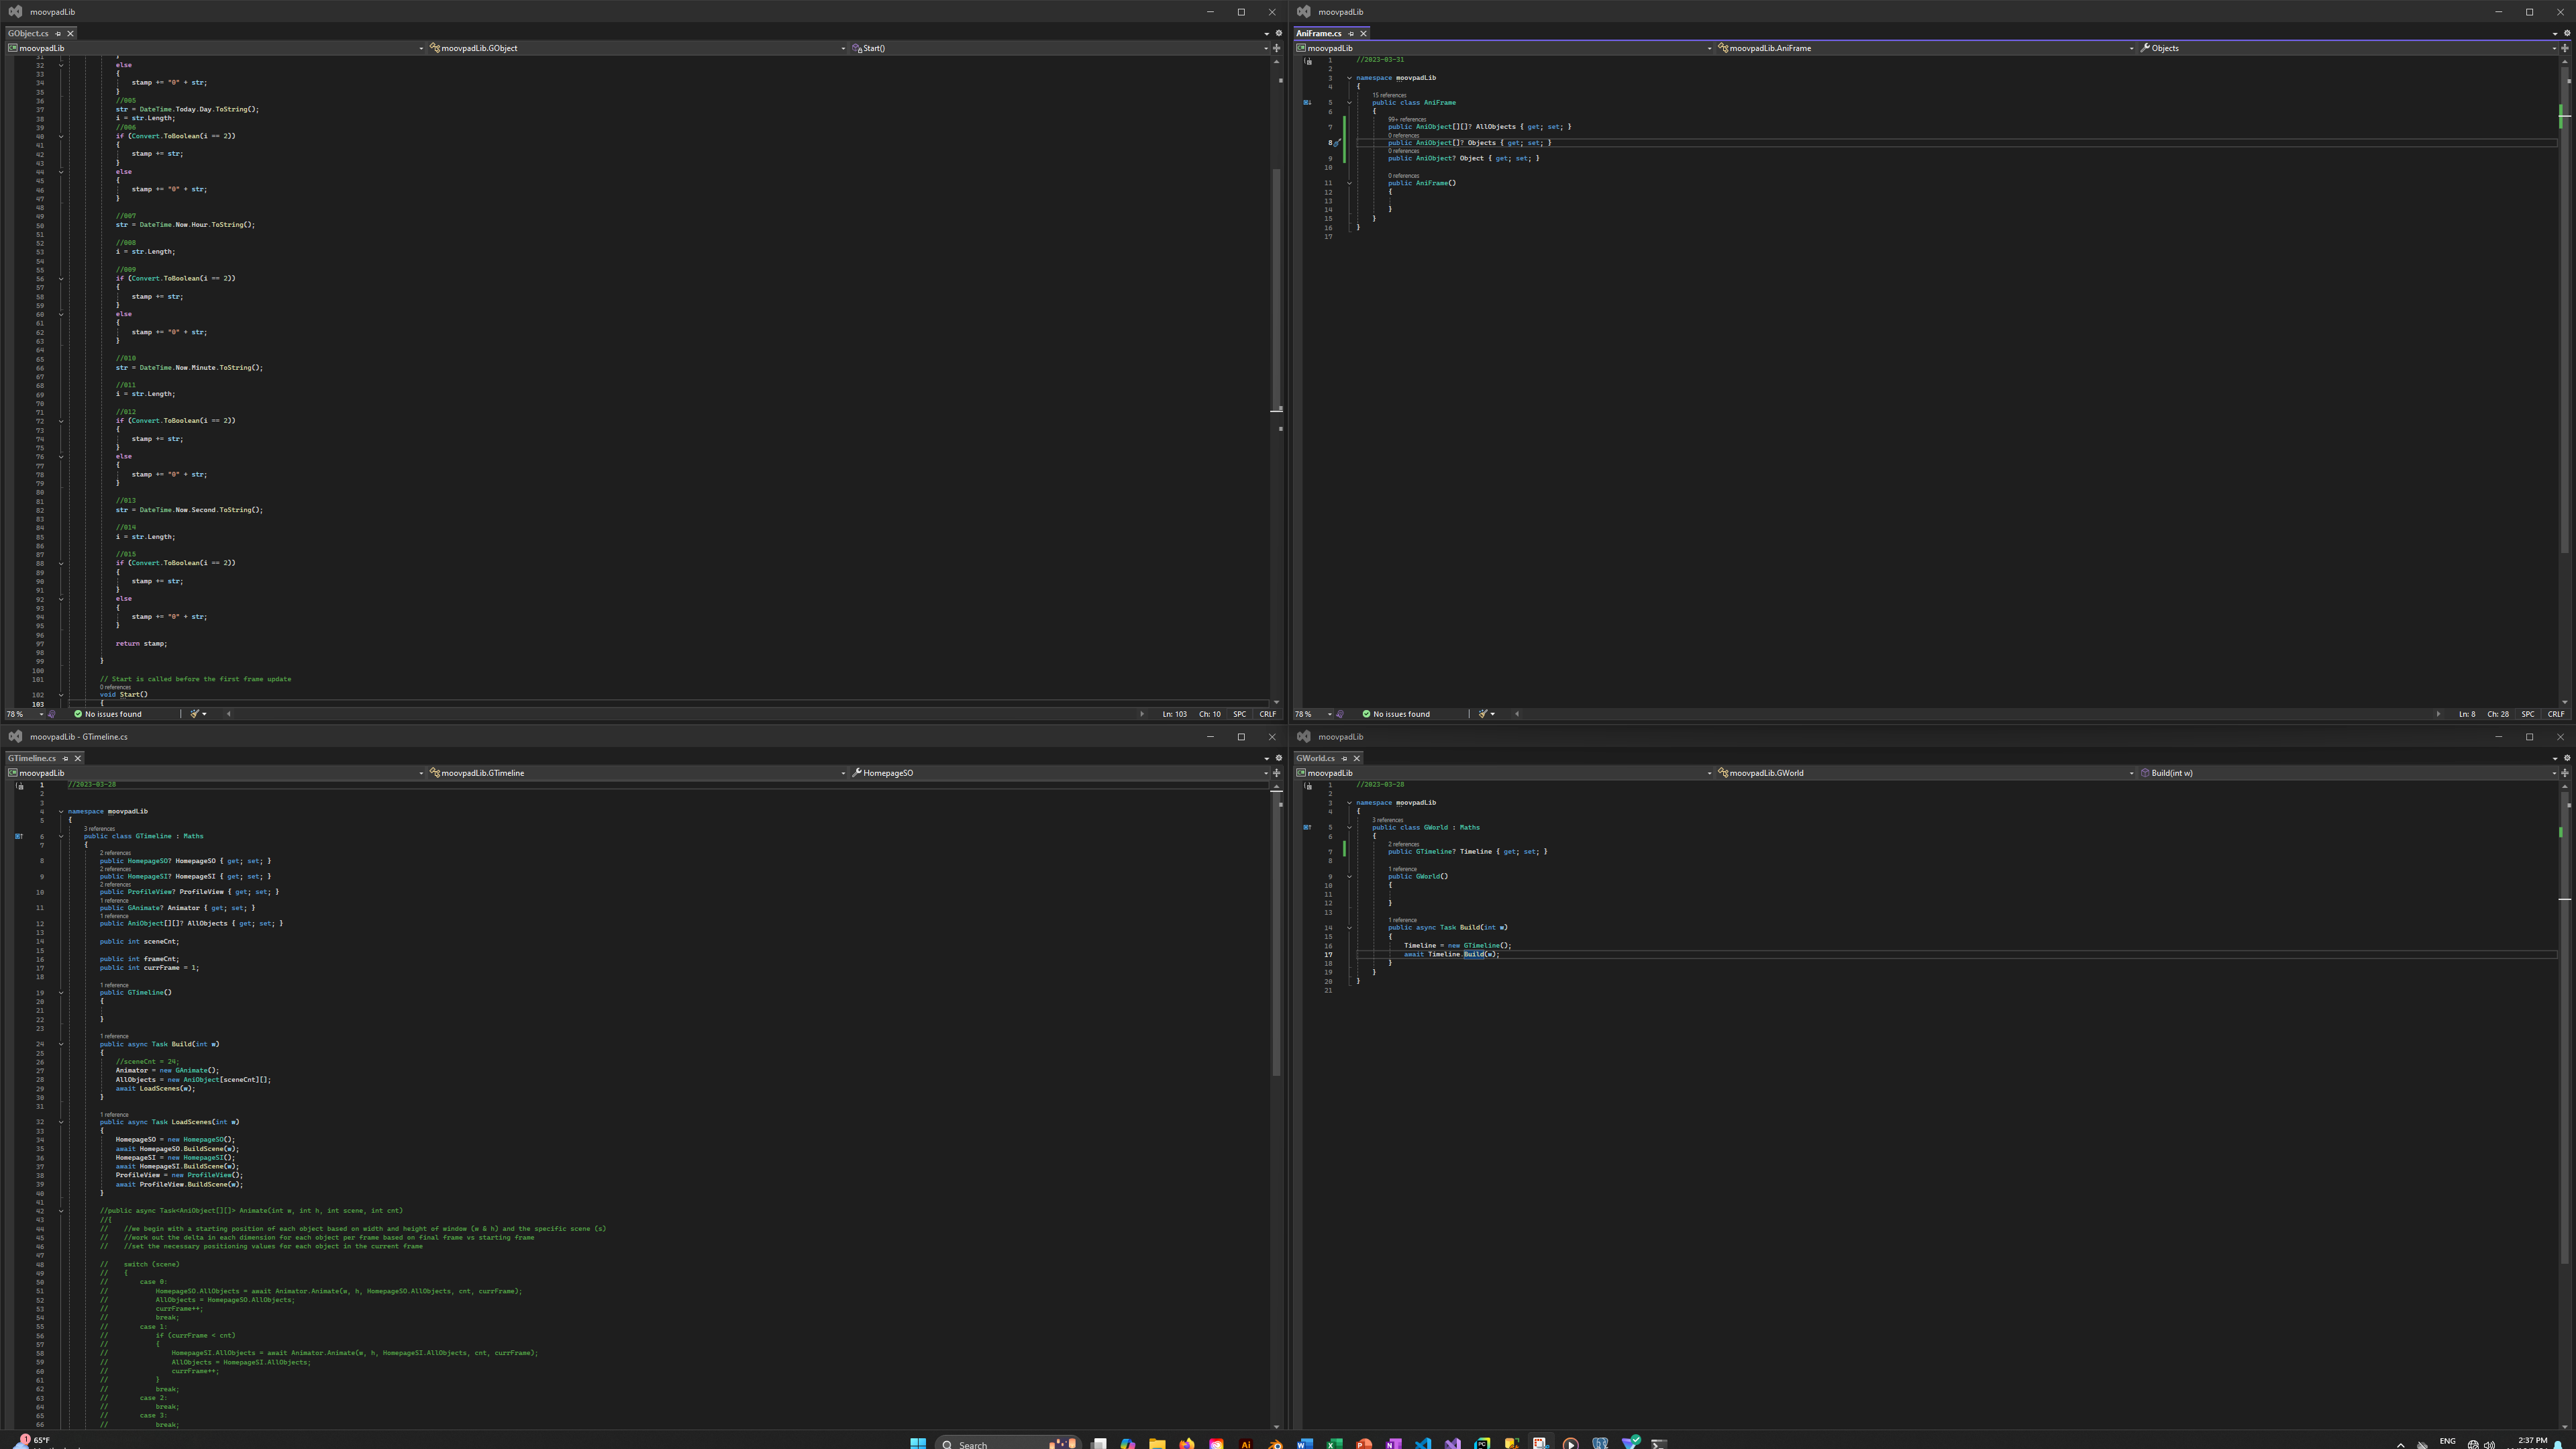Click 'Ln: 103' in GObject status bar
2576x1449 pixels.
pyautogui.click(x=1174, y=714)
